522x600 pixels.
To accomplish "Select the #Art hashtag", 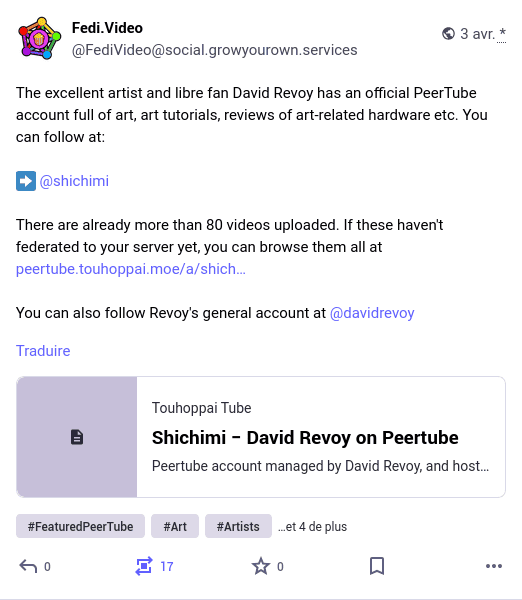I will [x=175, y=526].
